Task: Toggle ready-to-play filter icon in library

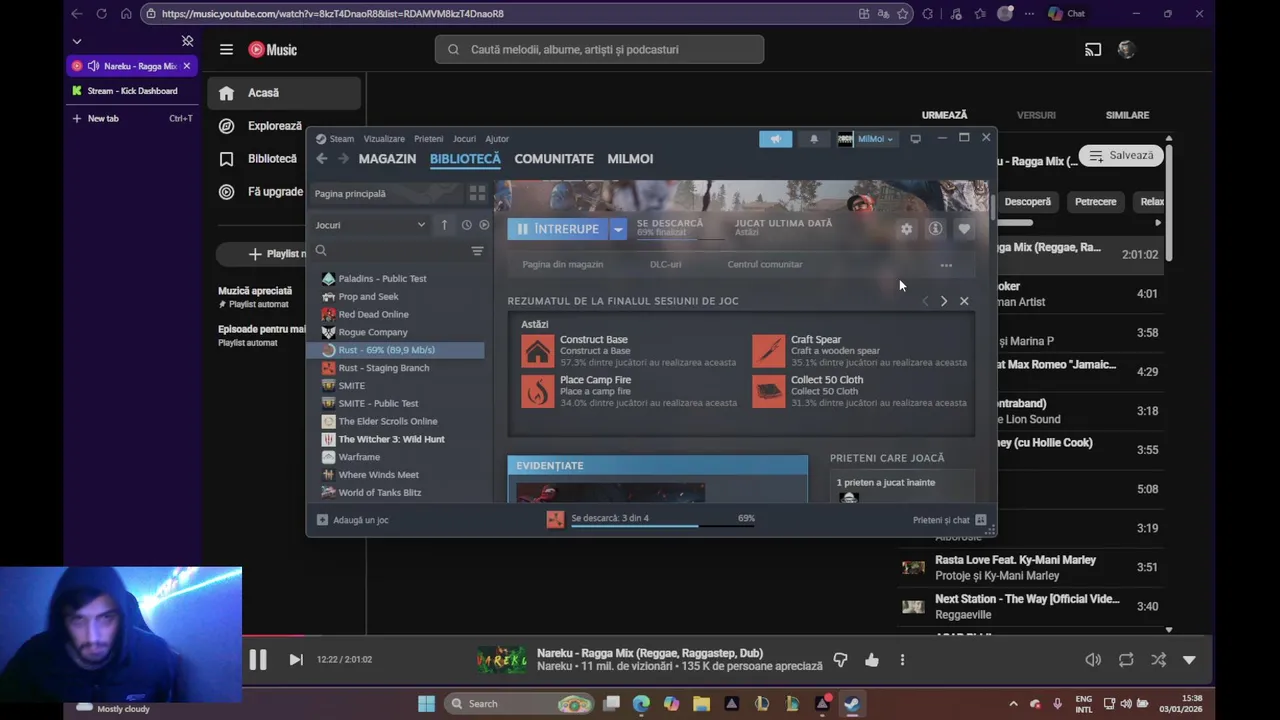Action: pos(484,225)
